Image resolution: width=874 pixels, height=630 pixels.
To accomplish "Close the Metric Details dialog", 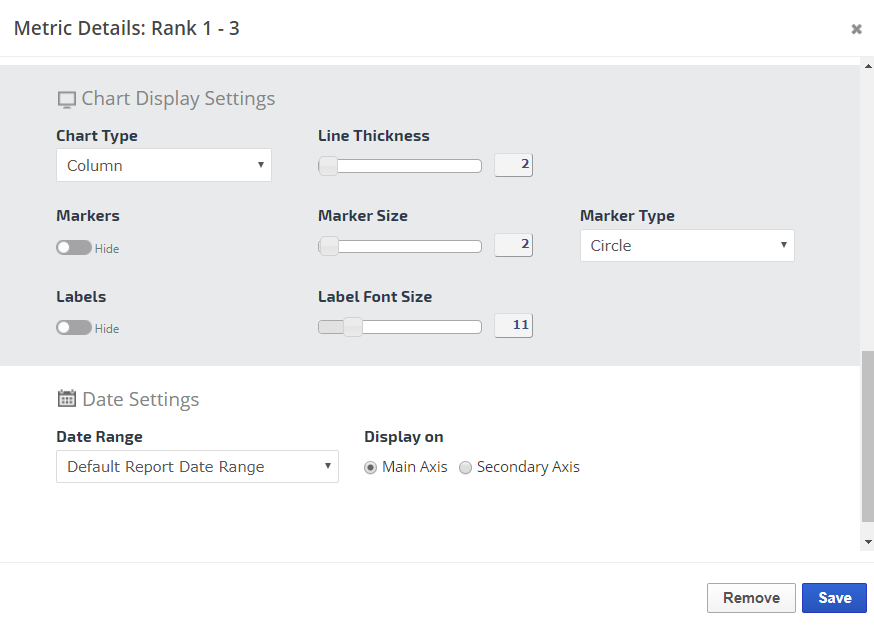I will point(856,29).
